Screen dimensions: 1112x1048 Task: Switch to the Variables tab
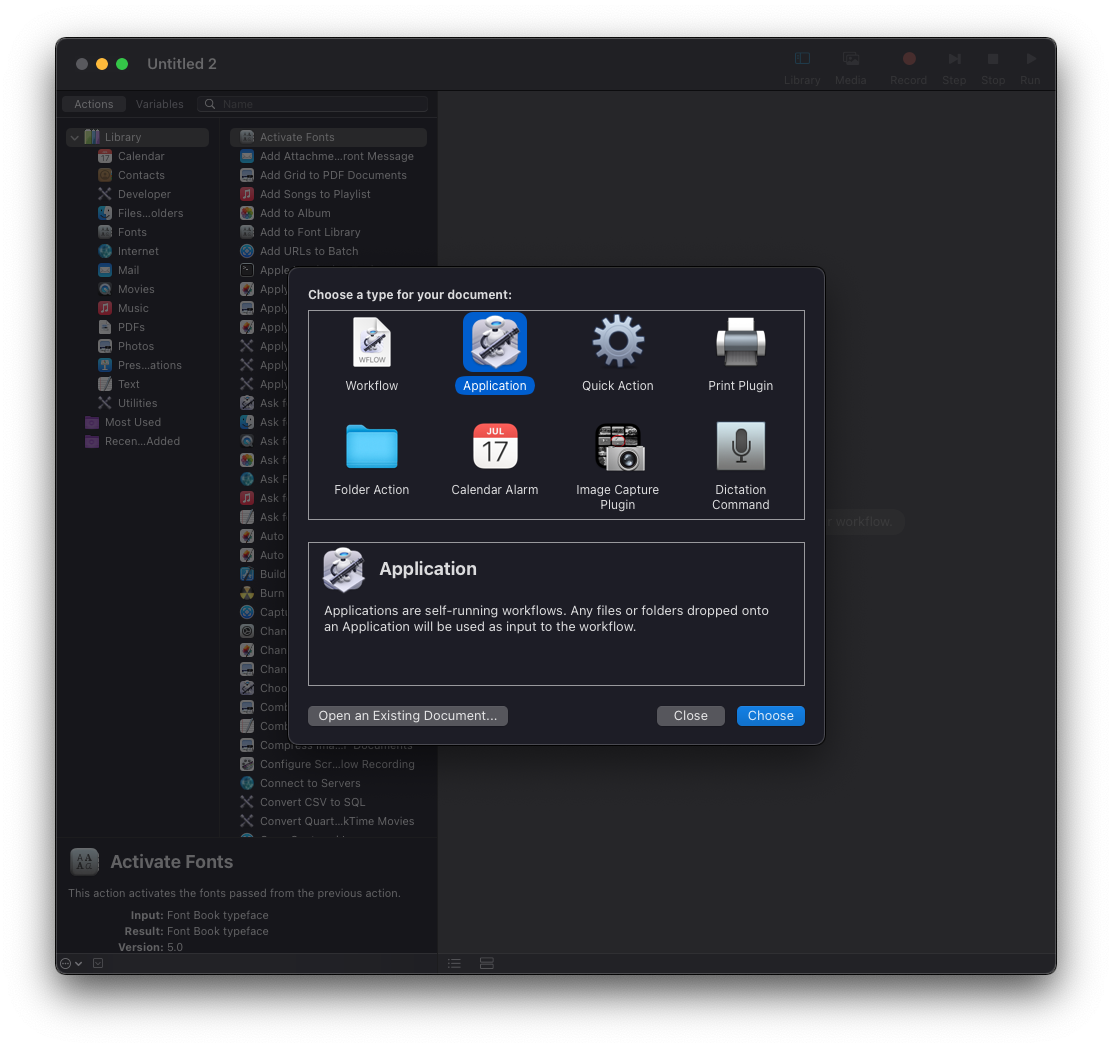click(x=160, y=104)
